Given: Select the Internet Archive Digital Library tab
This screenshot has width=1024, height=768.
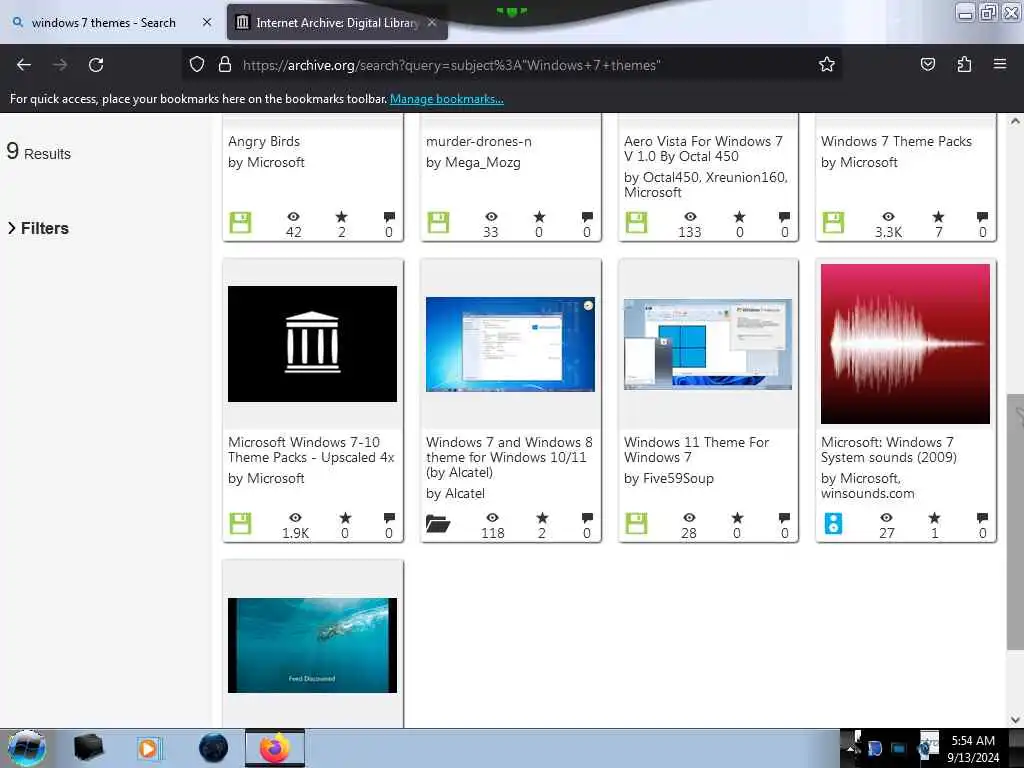Looking at the screenshot, I should tap(336, 23).
